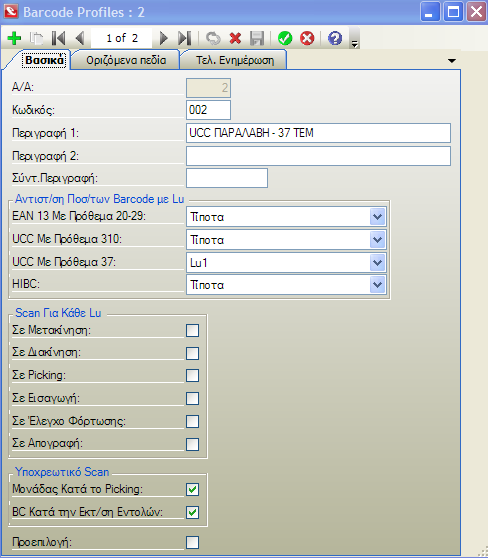This screenshot has height=558, width=488.
Task: Expand the UCC Με Πρόθεμα 37 dropdown
Action: tap(377, 263)
